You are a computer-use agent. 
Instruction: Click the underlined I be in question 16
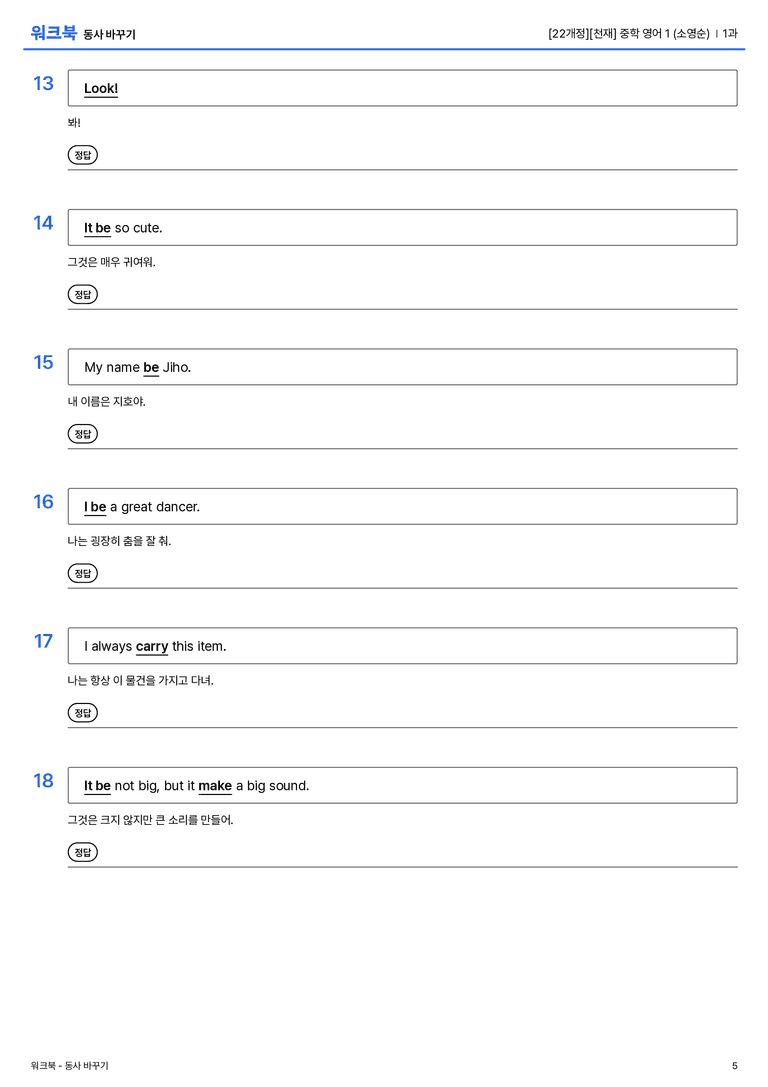click(x=95, y=507)
